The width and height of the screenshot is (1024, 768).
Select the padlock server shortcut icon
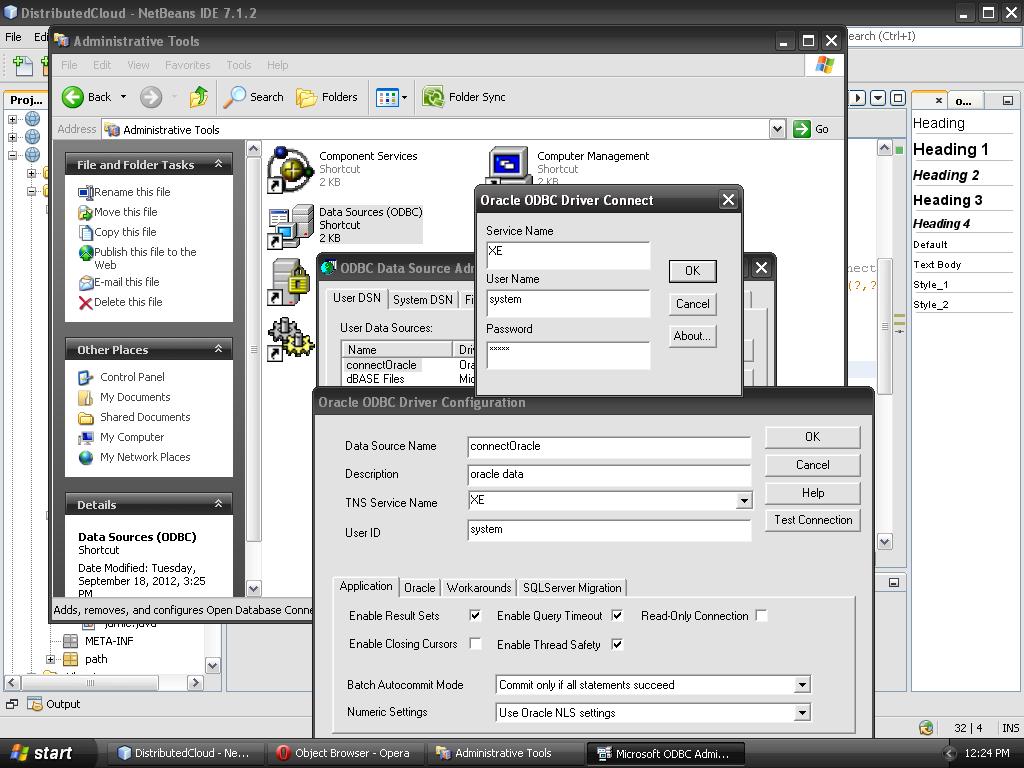coord(288,281)
